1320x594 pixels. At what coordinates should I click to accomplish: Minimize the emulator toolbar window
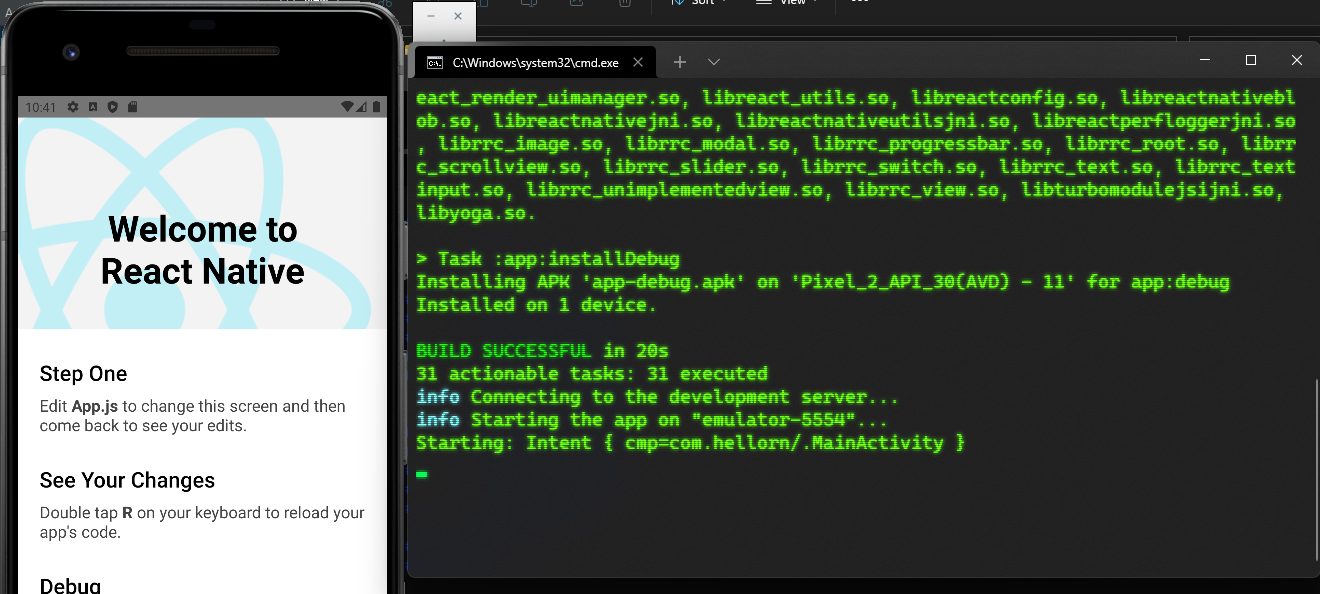[431, 17]
